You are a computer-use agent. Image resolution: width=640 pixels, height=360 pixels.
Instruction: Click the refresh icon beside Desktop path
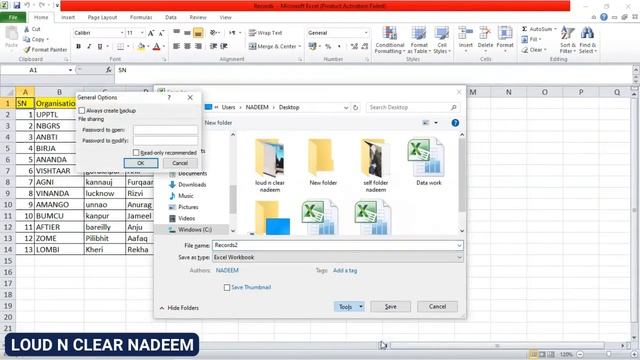click(356, 107)
